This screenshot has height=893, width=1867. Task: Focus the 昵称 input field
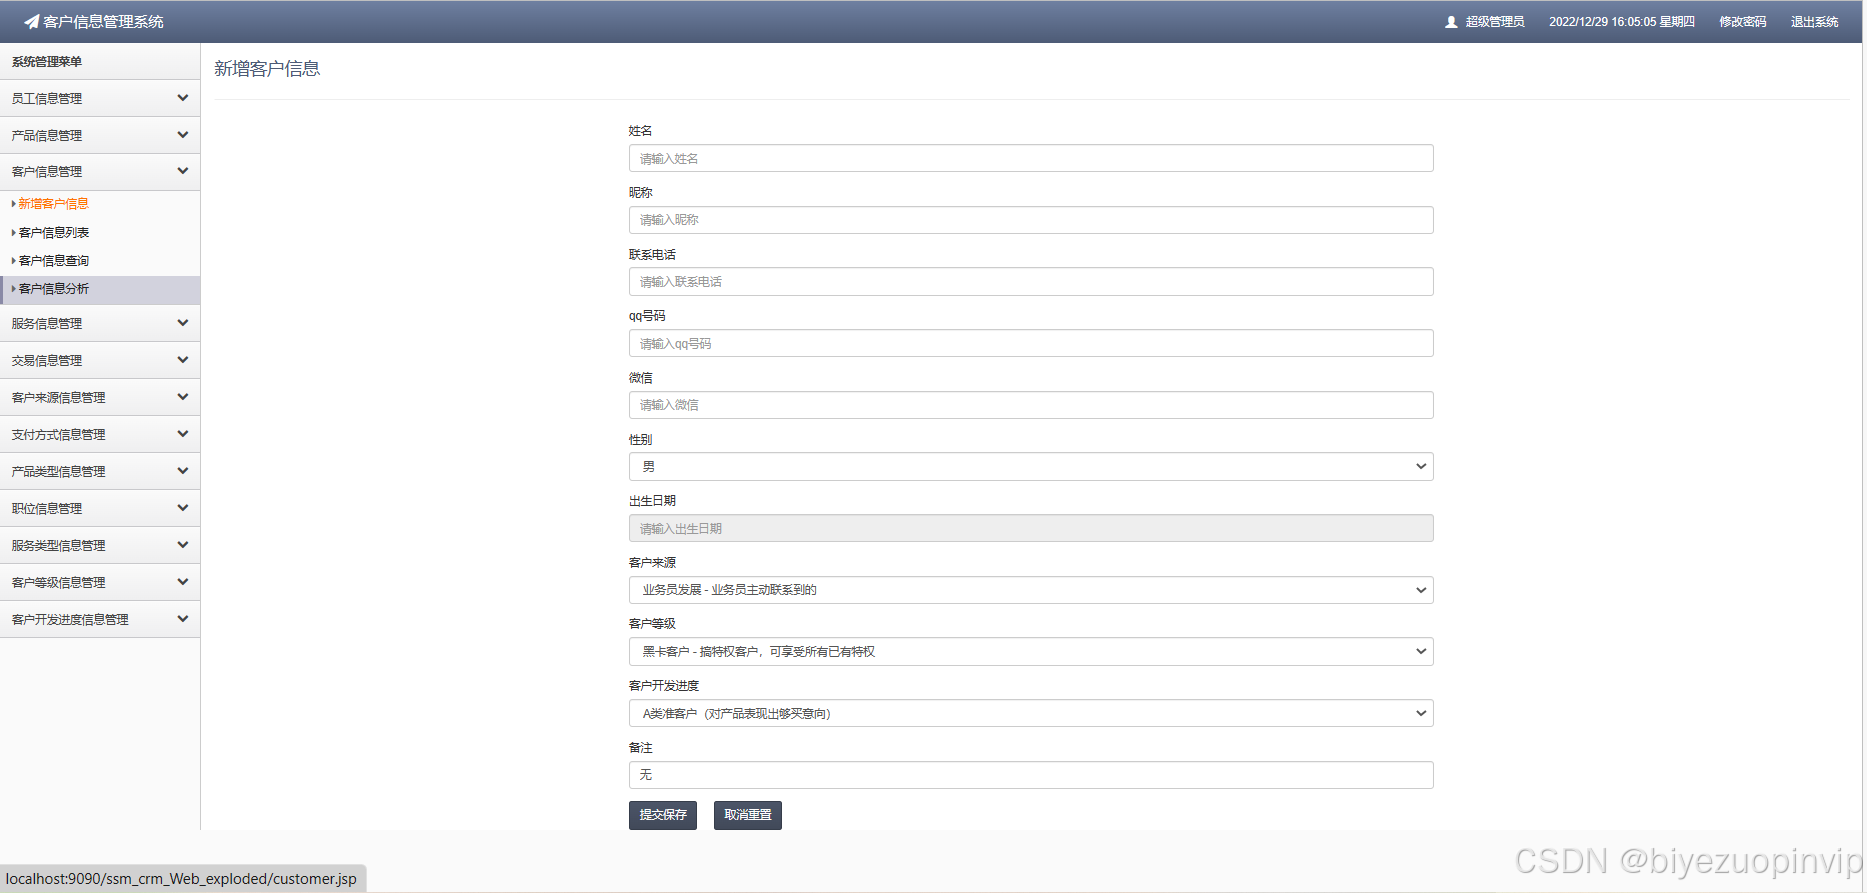pyautogui.click(x=1031, y=220)
